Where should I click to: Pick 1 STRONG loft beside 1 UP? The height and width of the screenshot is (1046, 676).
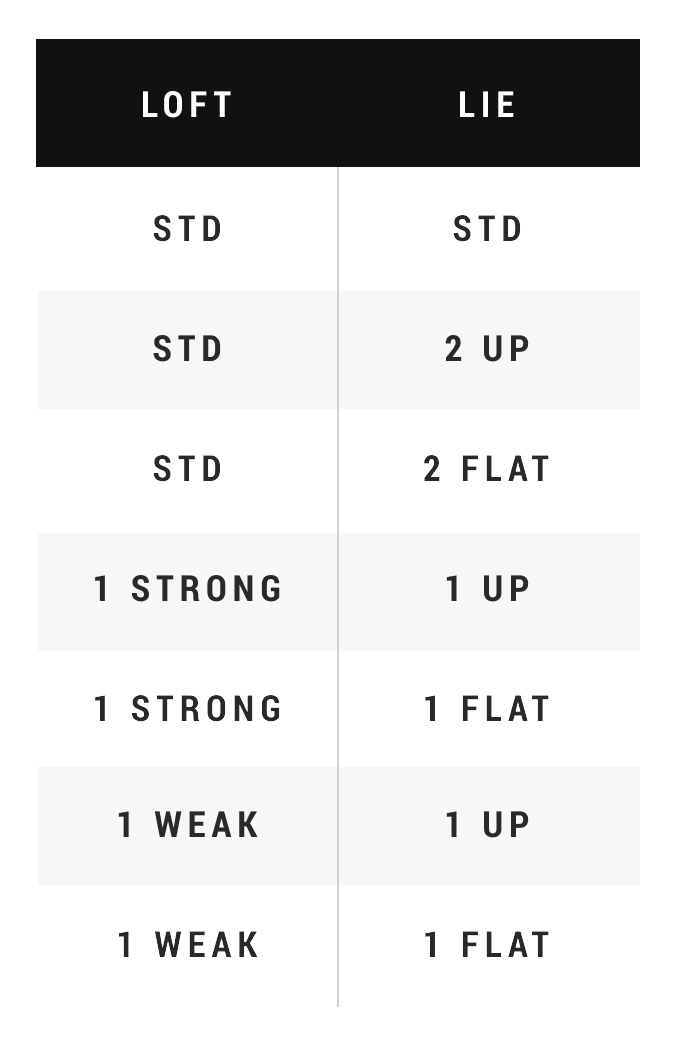(188, 589)
